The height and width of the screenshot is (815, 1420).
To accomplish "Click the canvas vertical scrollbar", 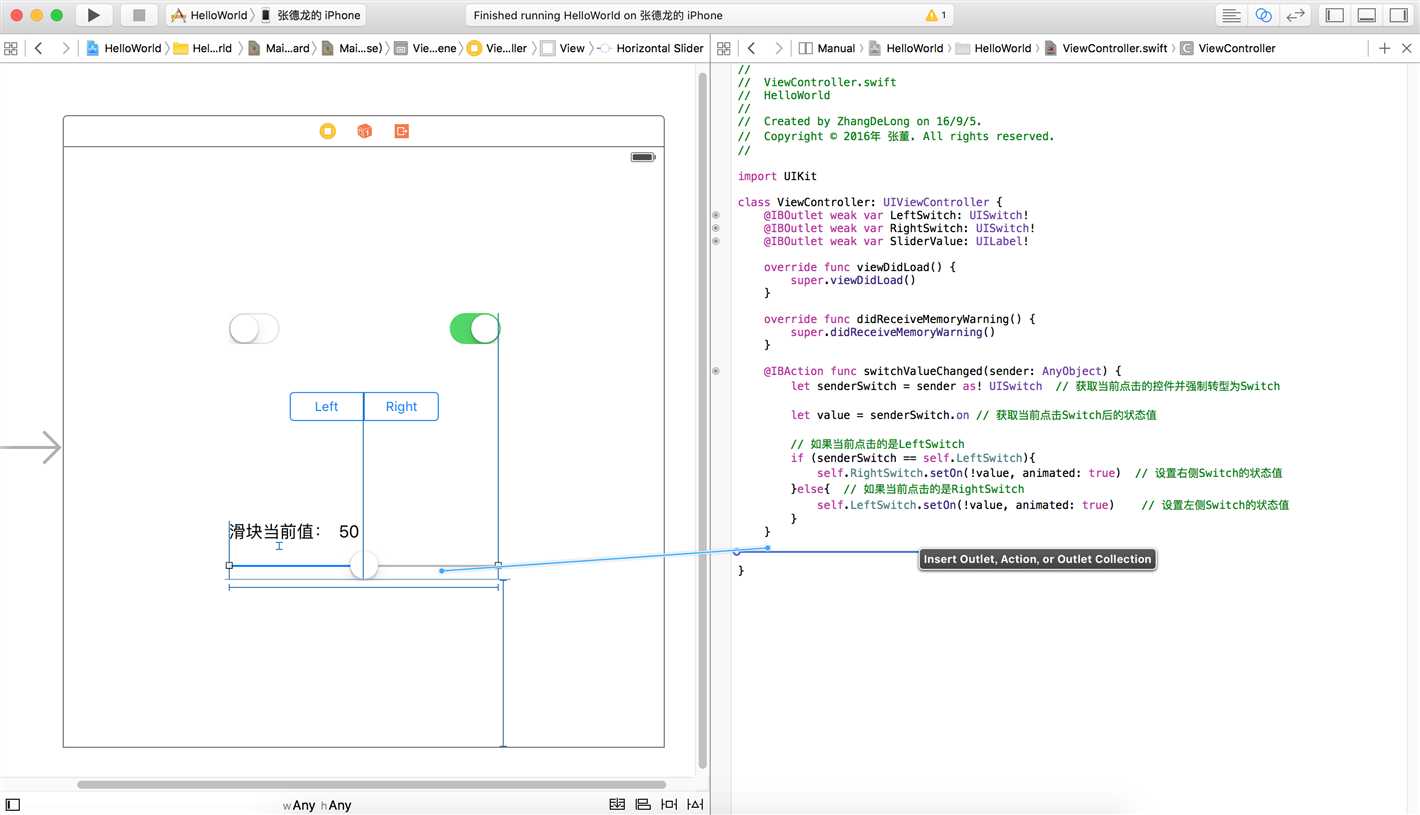I will pyautogui.click(x=703, y=420).
